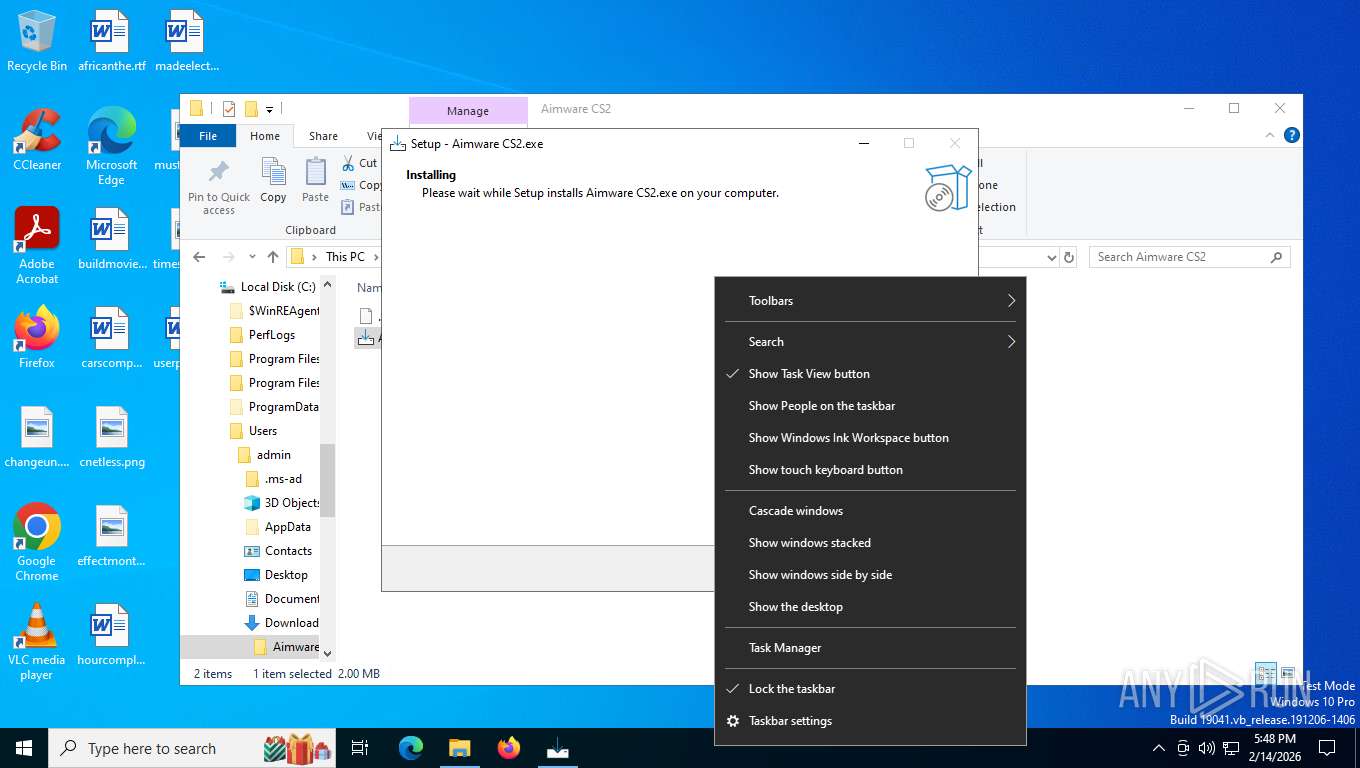
Task: Open Task Manager from context menu
Action: 870,648
